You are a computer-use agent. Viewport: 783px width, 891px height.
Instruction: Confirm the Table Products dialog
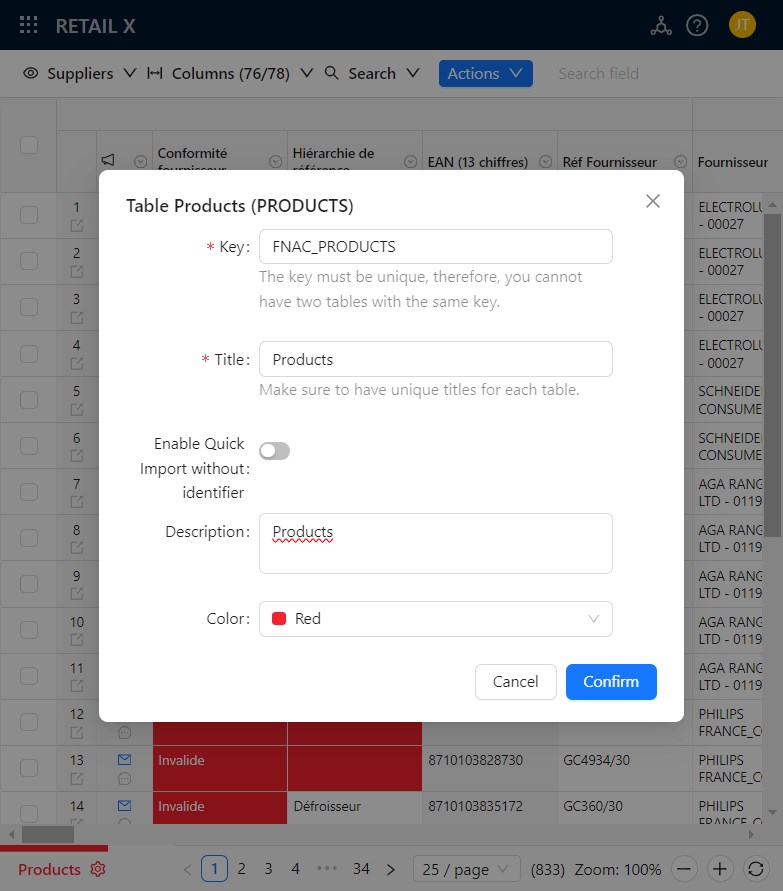[x=611, y=682]
